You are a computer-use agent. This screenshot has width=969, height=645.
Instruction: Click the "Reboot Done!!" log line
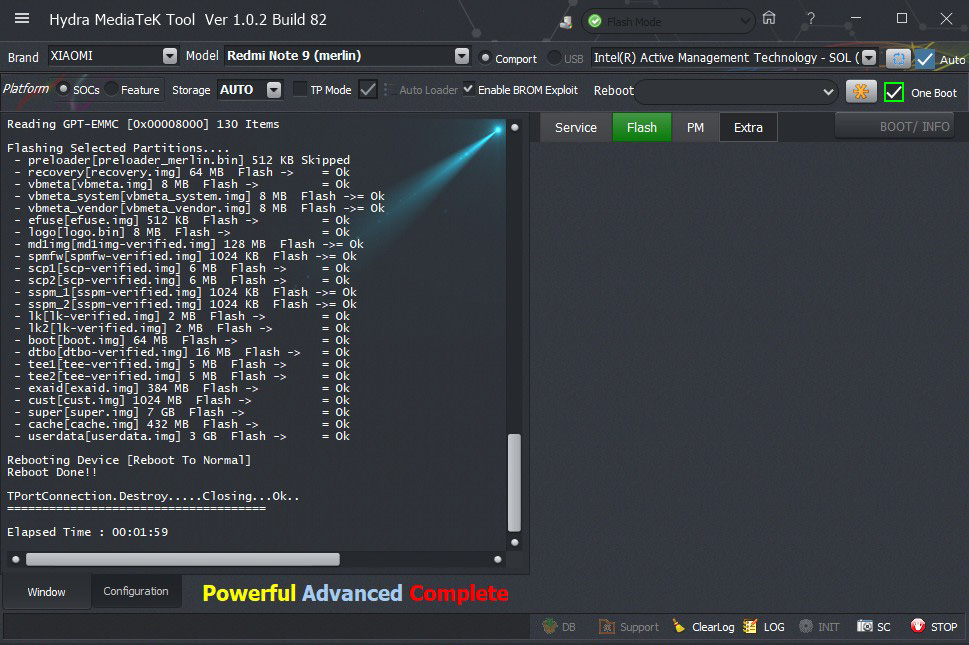click(52, 472)
